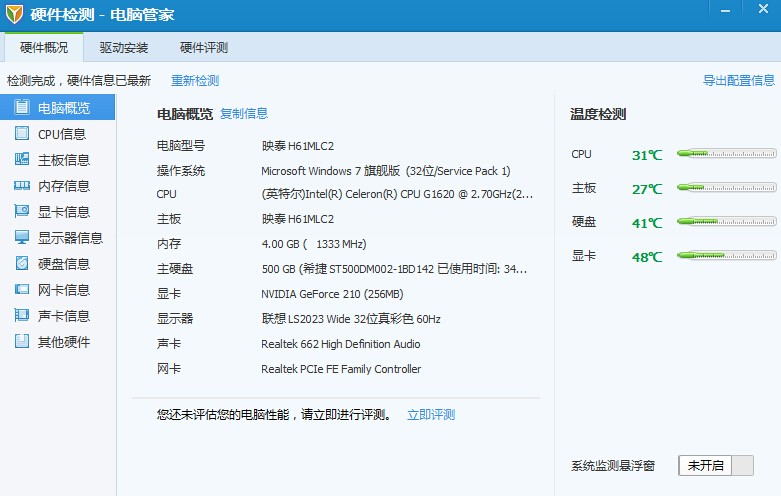Click the 电脑概览 sidebar icon
Screen dimensions: 781x496
coord(21,107)
